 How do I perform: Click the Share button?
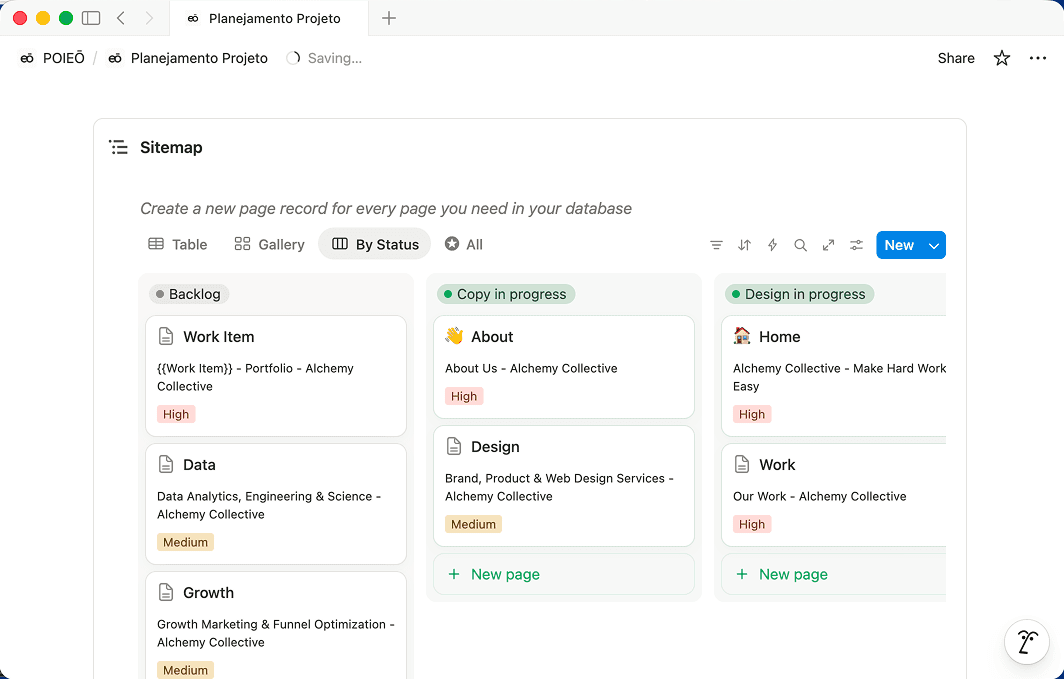(956, 58)
